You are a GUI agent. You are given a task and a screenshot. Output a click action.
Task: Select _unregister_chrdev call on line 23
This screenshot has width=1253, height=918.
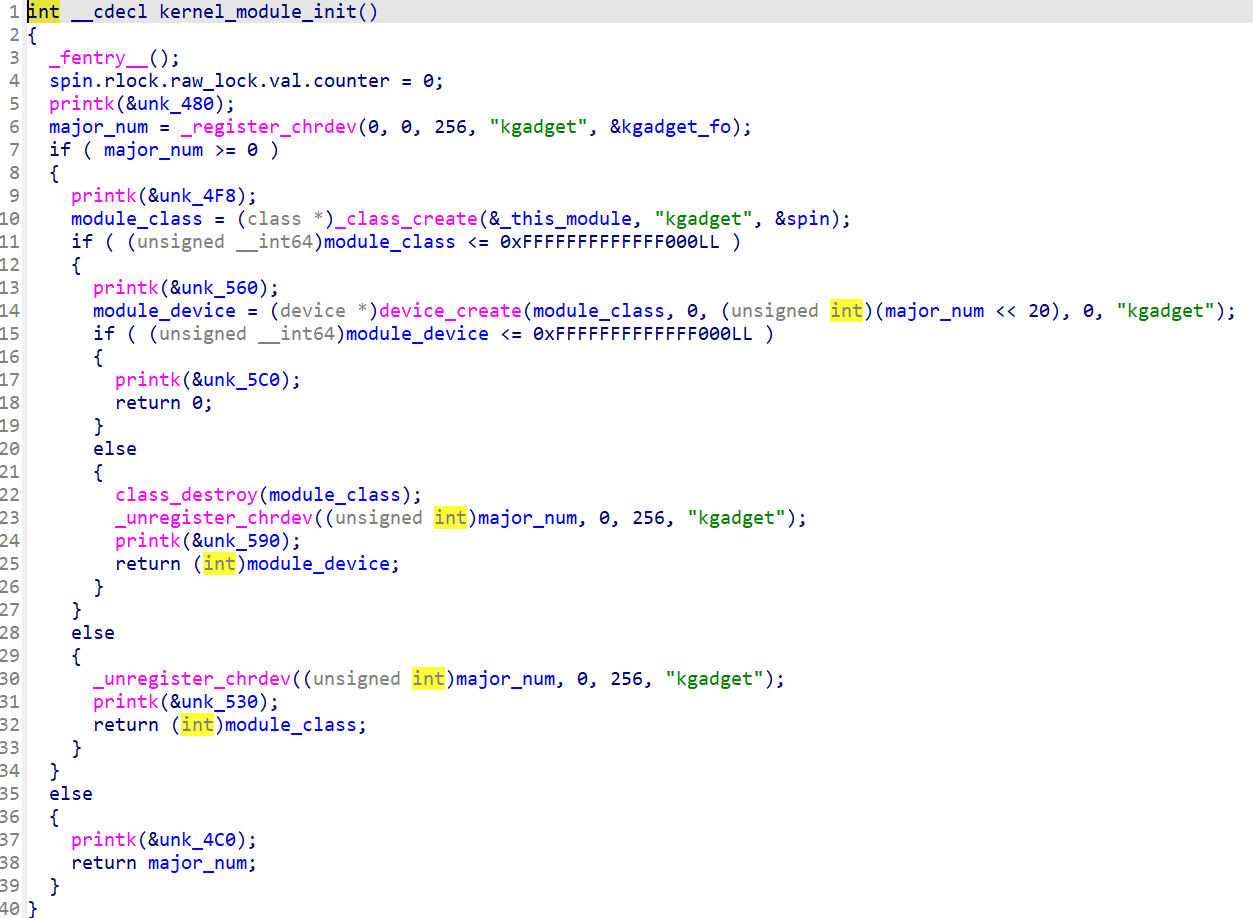coord(214,518)
